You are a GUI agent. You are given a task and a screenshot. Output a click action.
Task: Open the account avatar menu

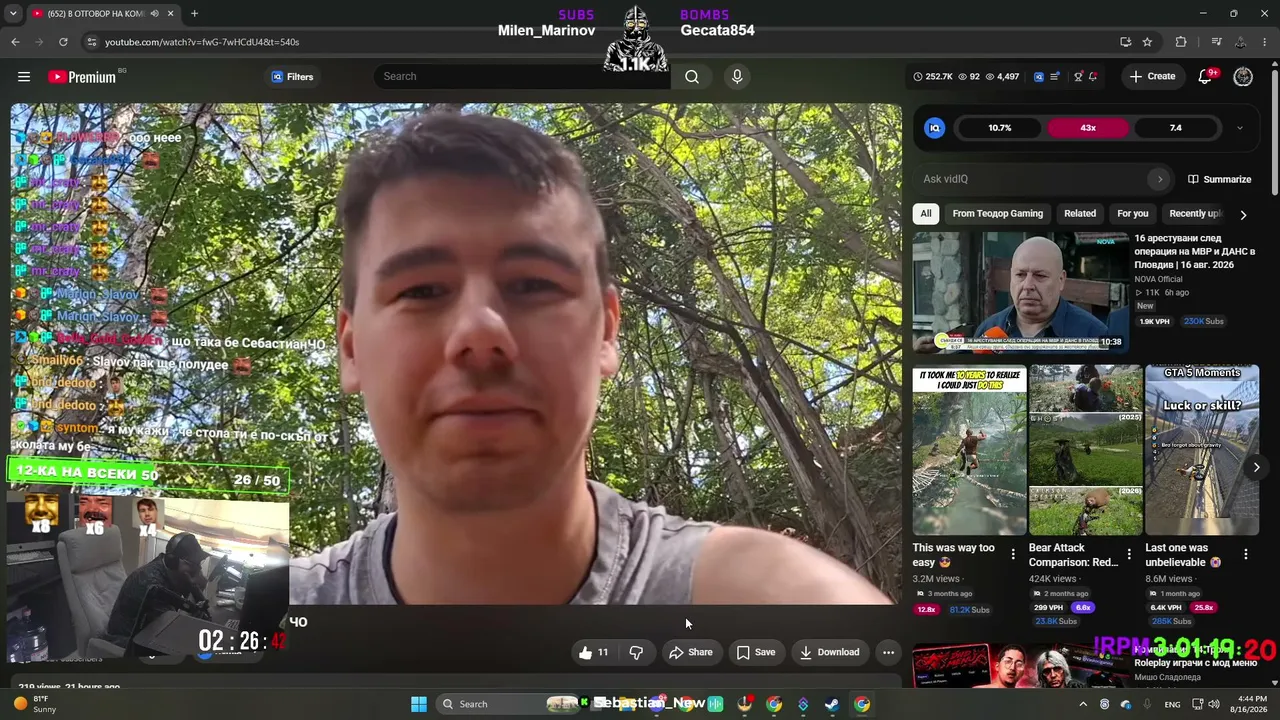click(1243, 77)
